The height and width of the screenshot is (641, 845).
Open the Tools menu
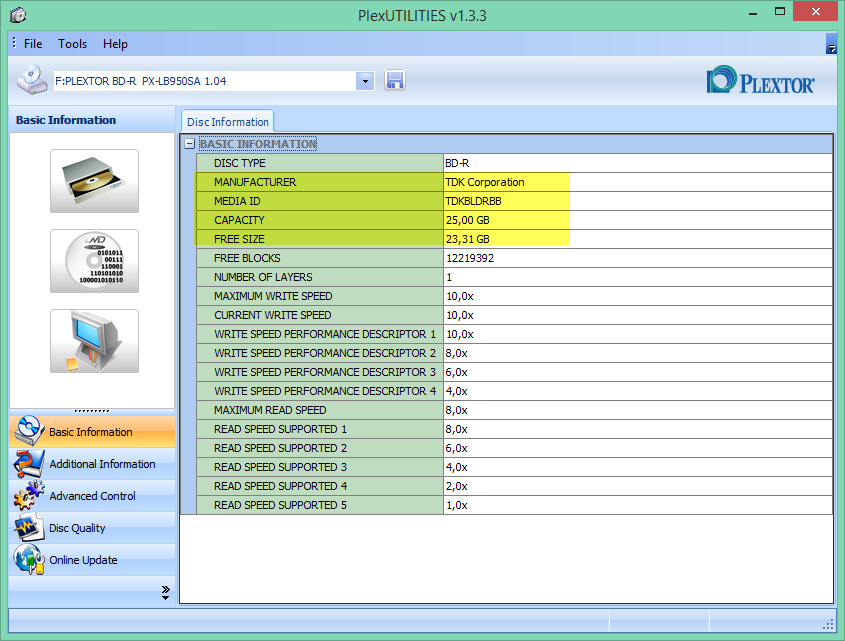(x=72, y=44)
